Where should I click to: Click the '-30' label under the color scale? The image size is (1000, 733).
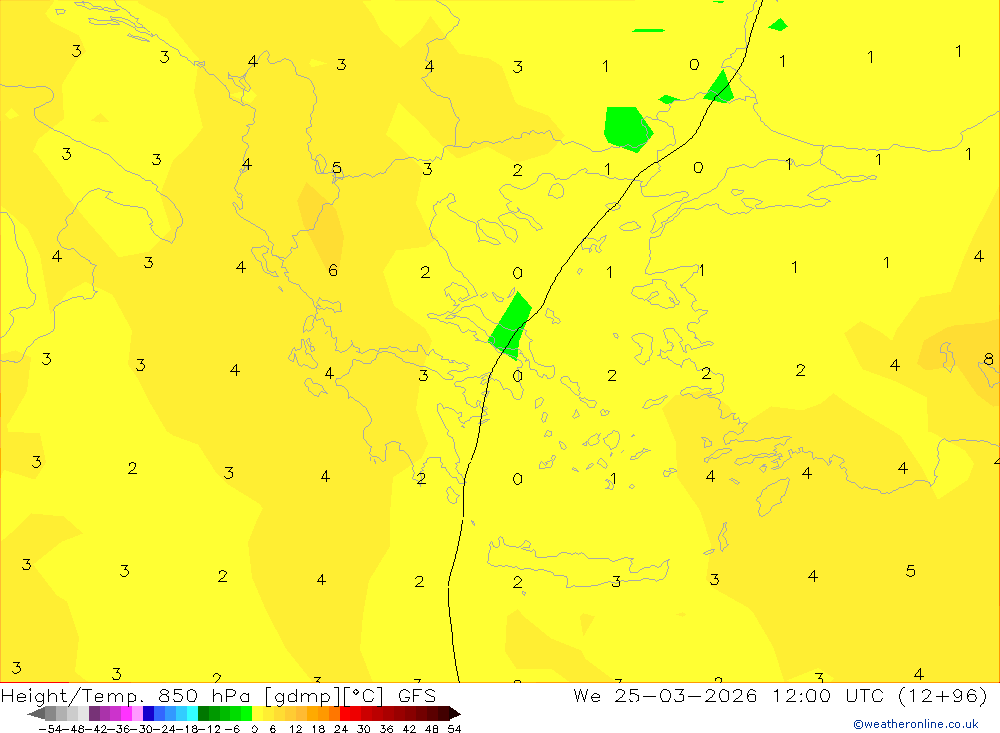[143, 729]
